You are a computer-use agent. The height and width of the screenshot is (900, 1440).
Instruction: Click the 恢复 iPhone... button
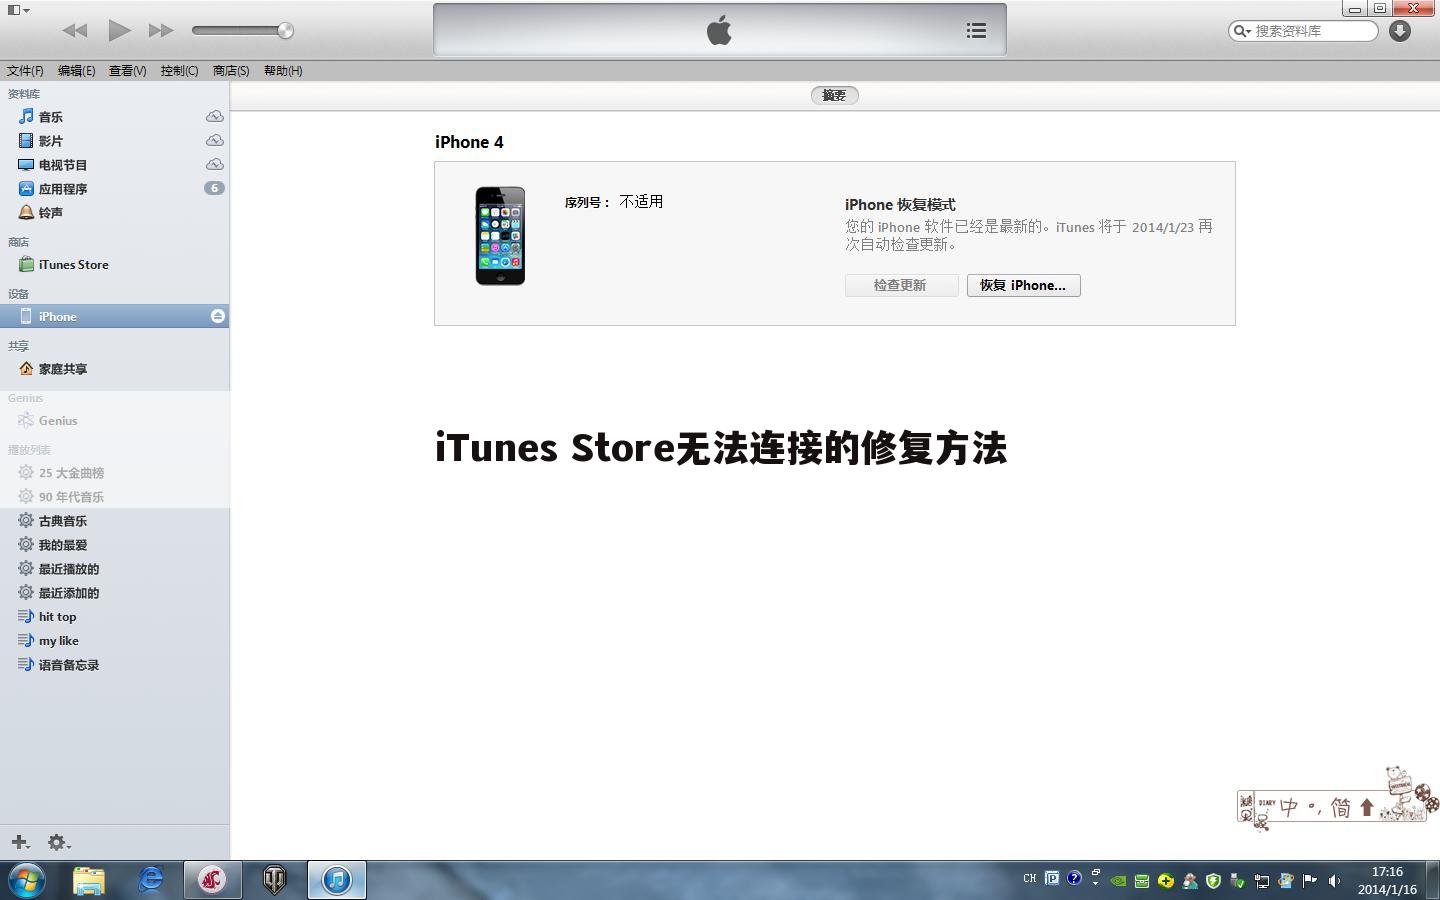point(1023,285)
